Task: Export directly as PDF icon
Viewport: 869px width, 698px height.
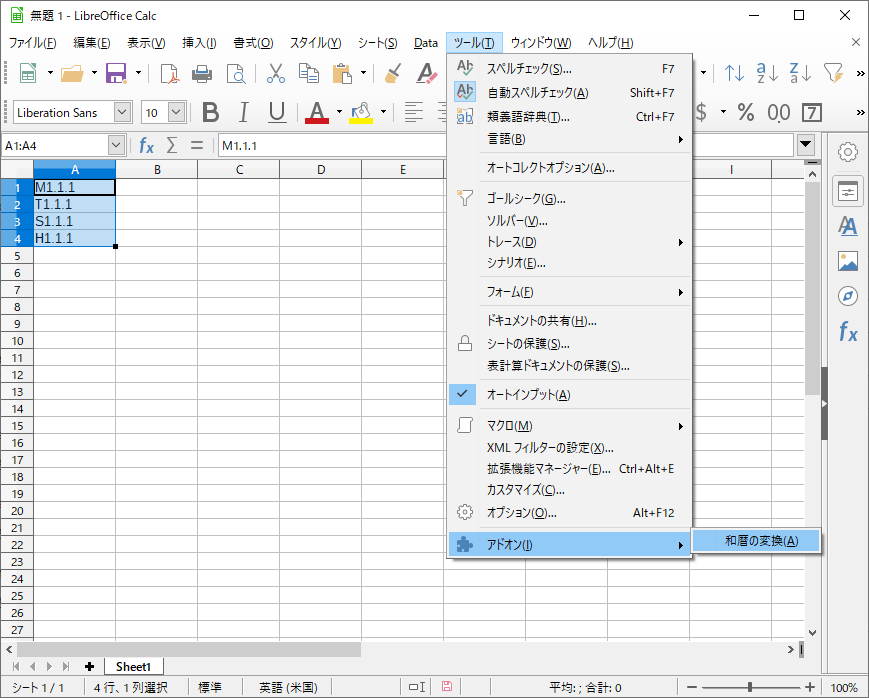Action: pos(169,73)
